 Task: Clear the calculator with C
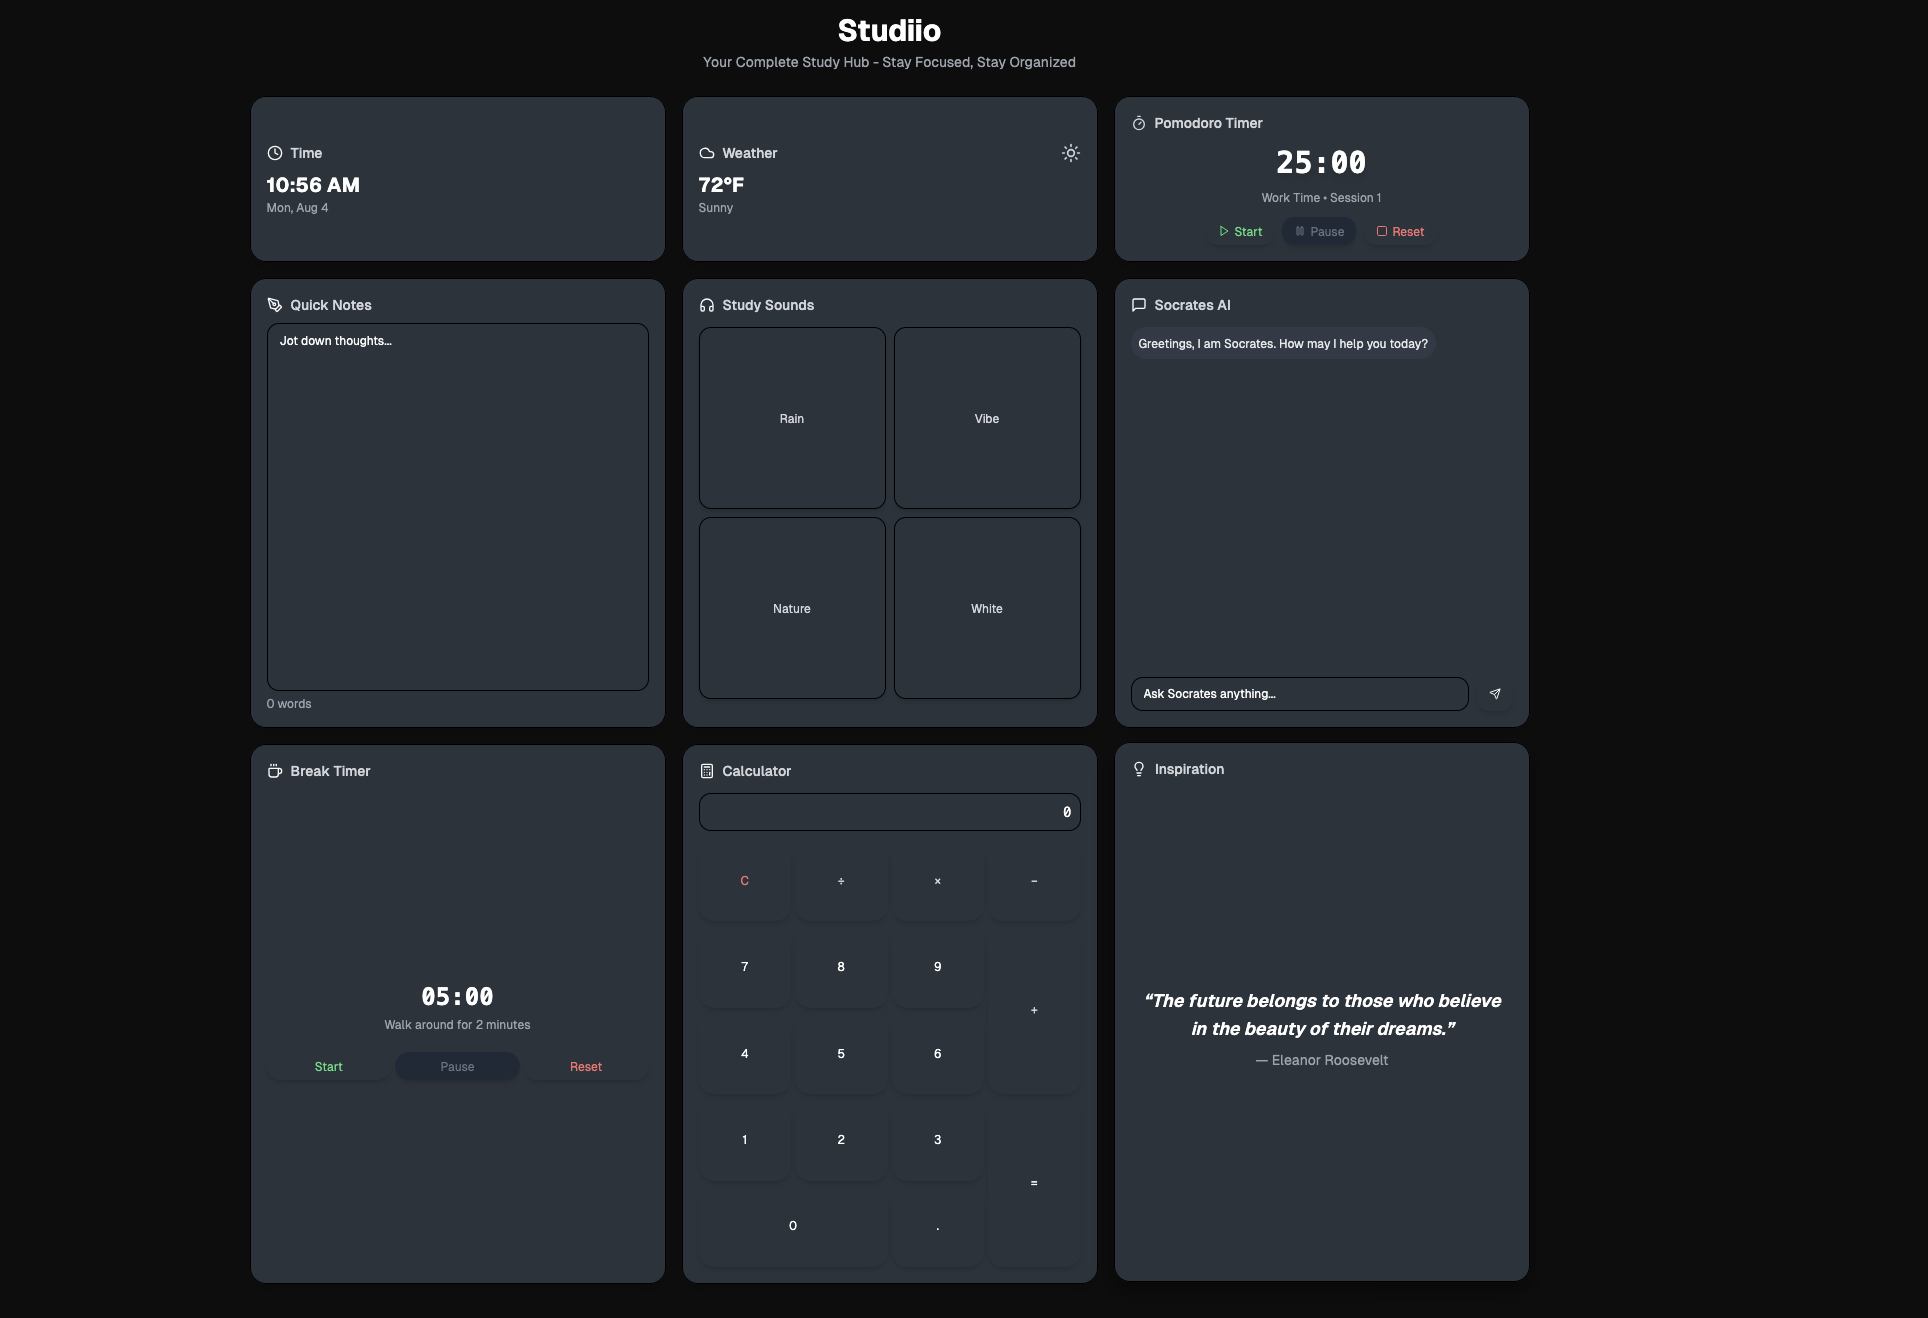(x=744, y=881)
